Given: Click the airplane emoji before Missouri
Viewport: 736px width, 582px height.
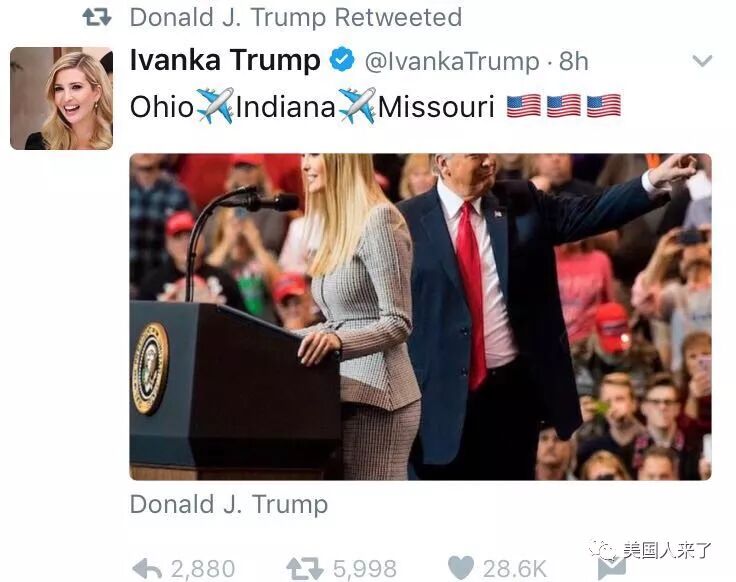Looking at the screenshot, I should click(x=357, y=106).
